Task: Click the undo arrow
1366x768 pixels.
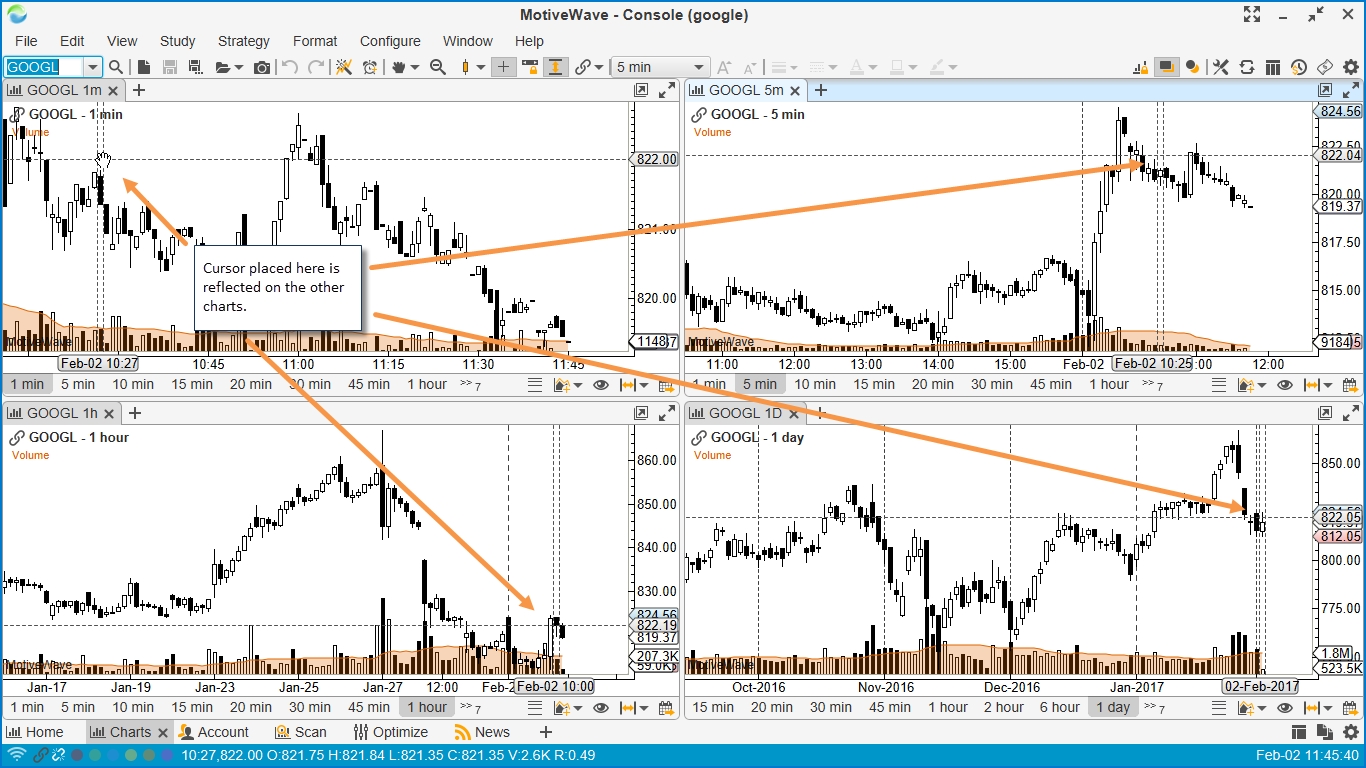Action: point(290,67)
